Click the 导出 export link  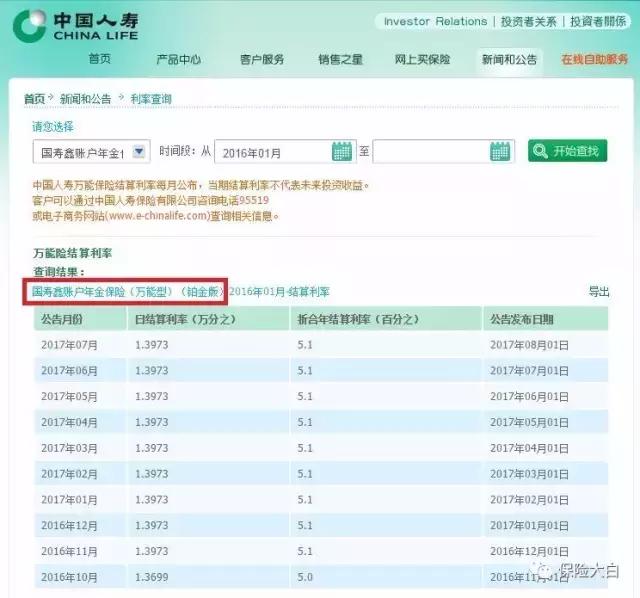tap(599, 292)
